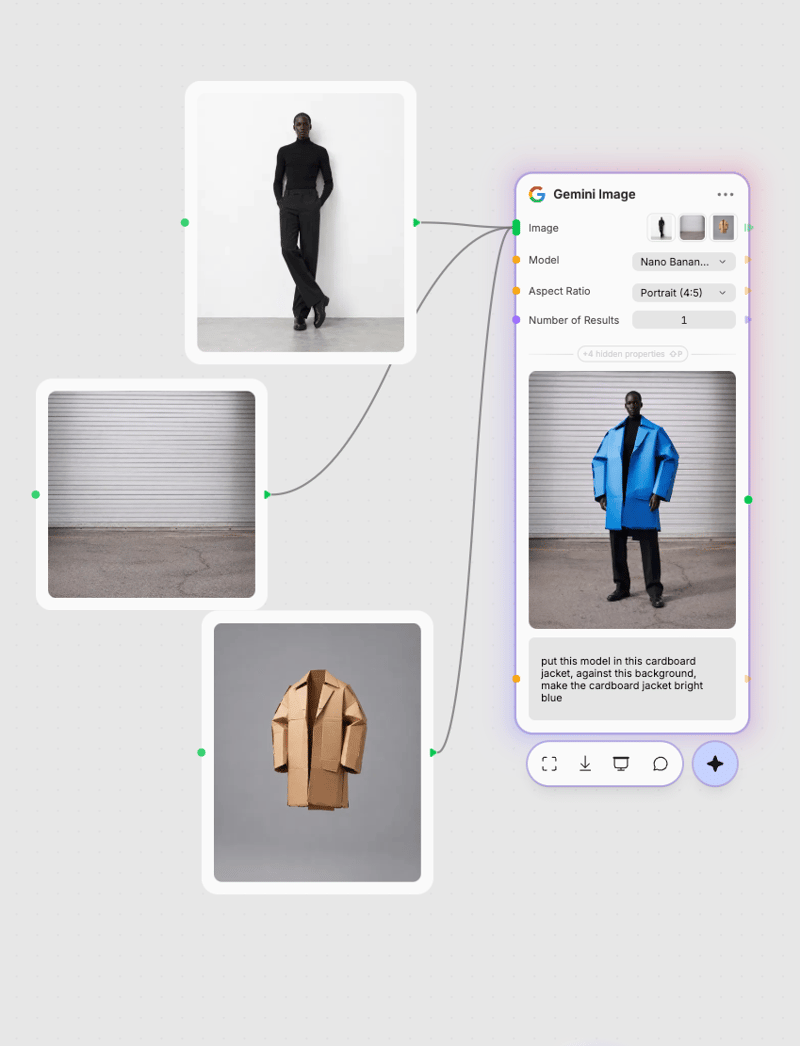The width and height of the screenshot is (800, 1046).
Task: Click the purple Number of Results input port
Action: 516,320
